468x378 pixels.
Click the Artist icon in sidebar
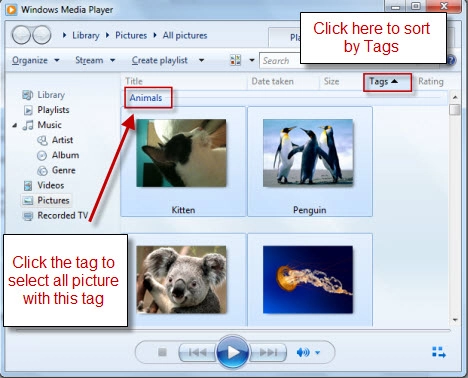42,140
